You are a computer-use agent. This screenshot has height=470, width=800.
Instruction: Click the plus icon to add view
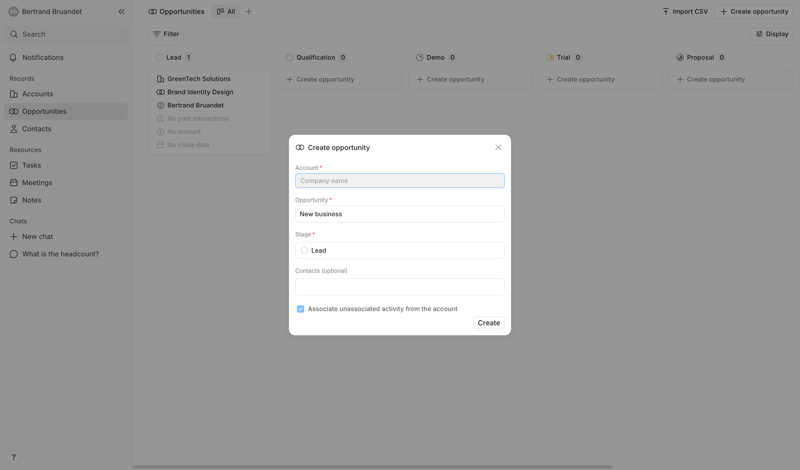(x=249, y=12)
